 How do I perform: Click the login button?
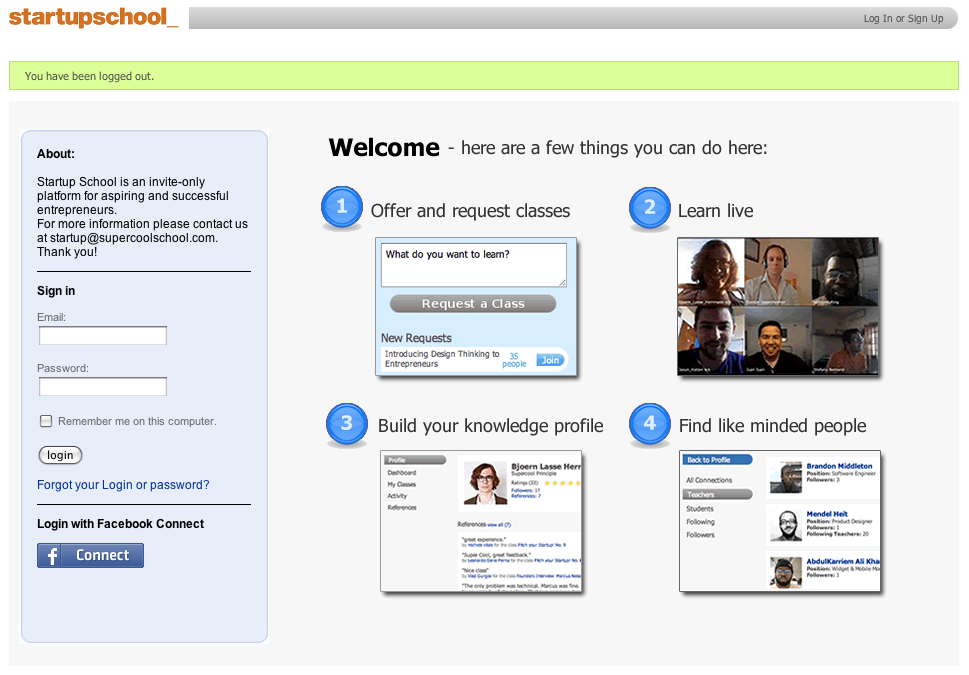coord(60,455)
